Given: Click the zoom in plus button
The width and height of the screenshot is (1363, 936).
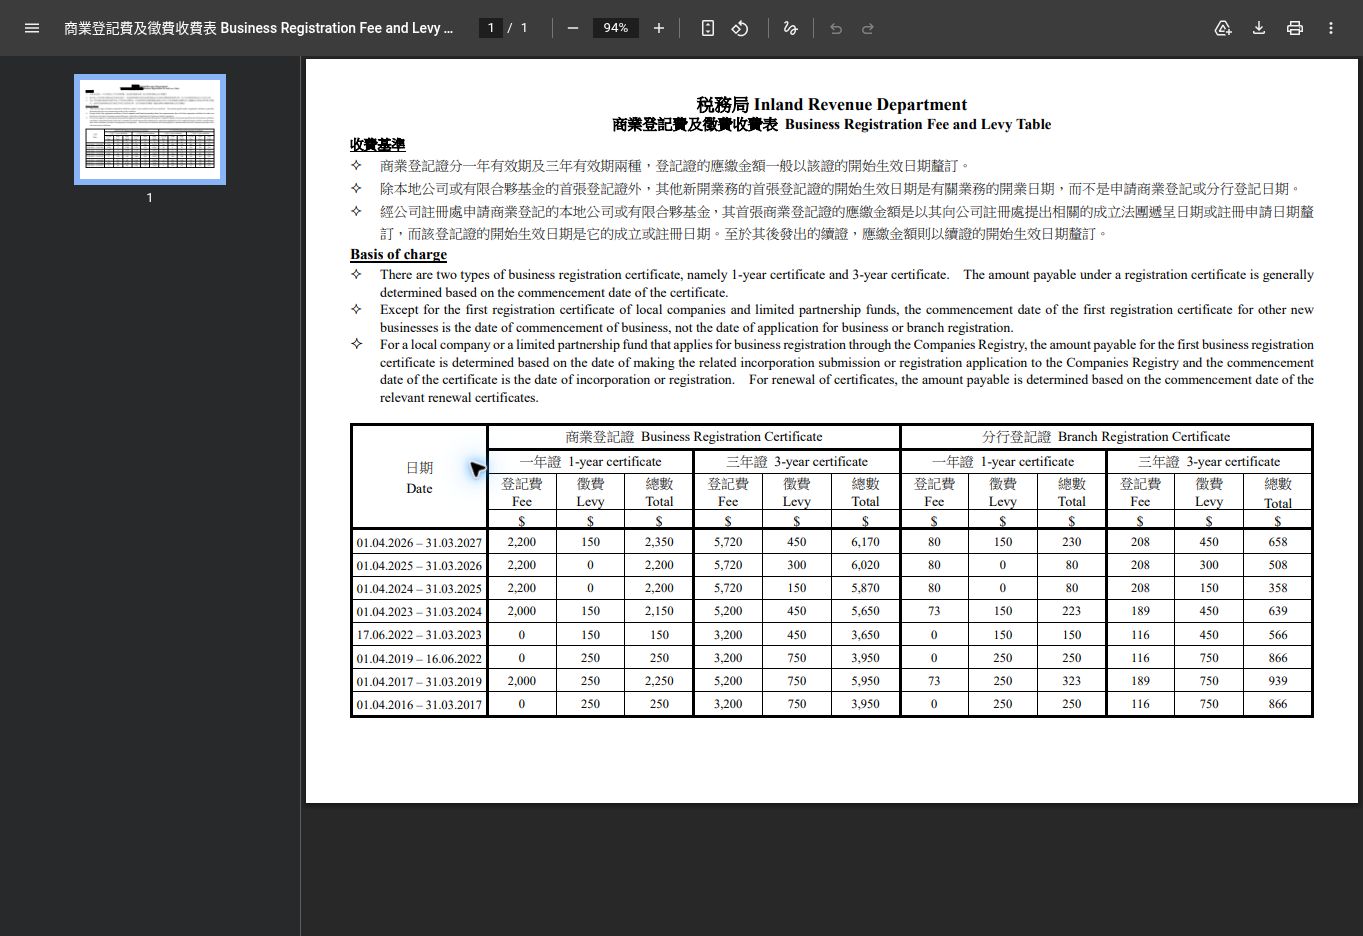Looking at the screenshot, I should click(659, 28).
